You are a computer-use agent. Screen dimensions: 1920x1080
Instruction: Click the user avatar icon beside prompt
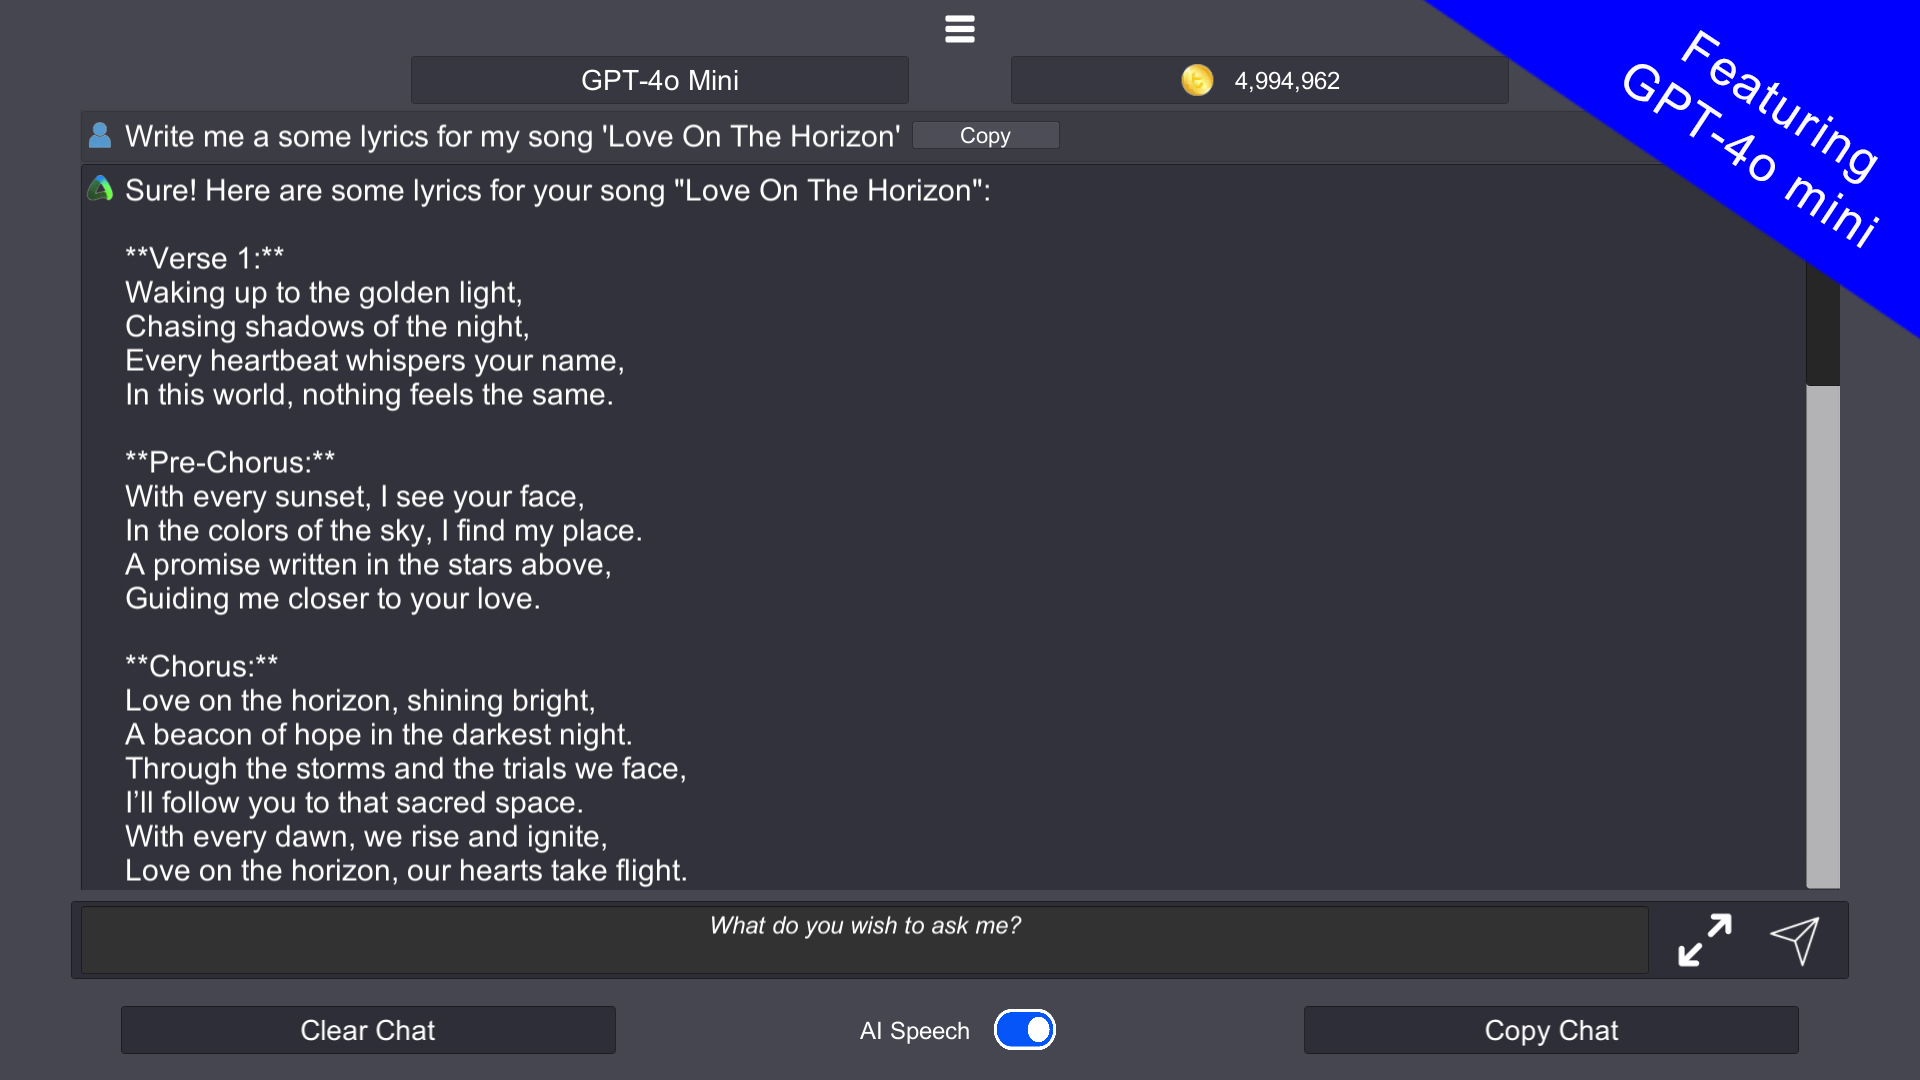(100, 135)
